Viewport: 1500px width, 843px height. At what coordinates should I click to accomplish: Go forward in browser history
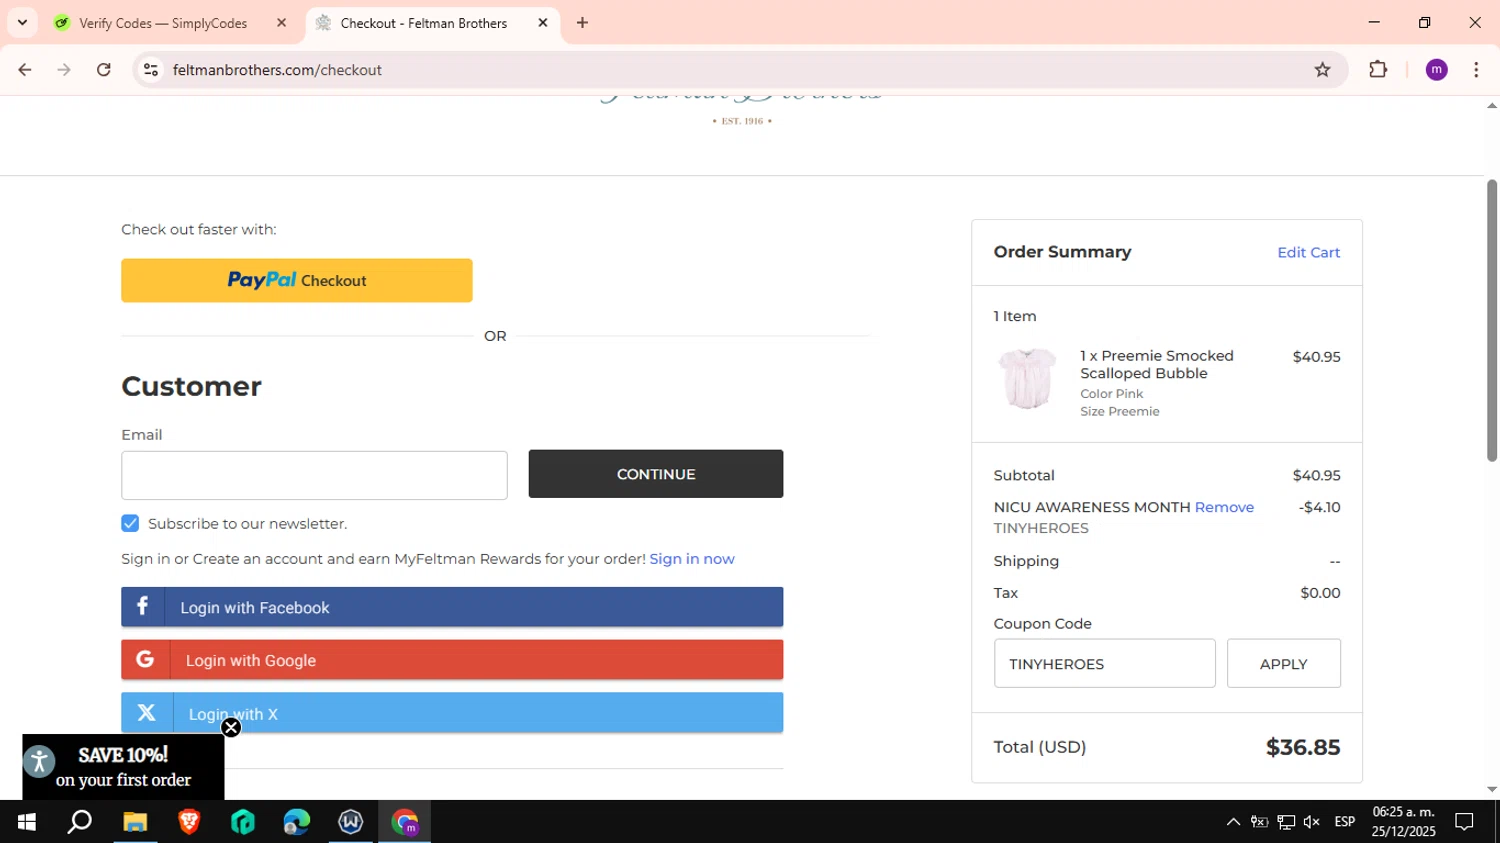coord(64,70)
